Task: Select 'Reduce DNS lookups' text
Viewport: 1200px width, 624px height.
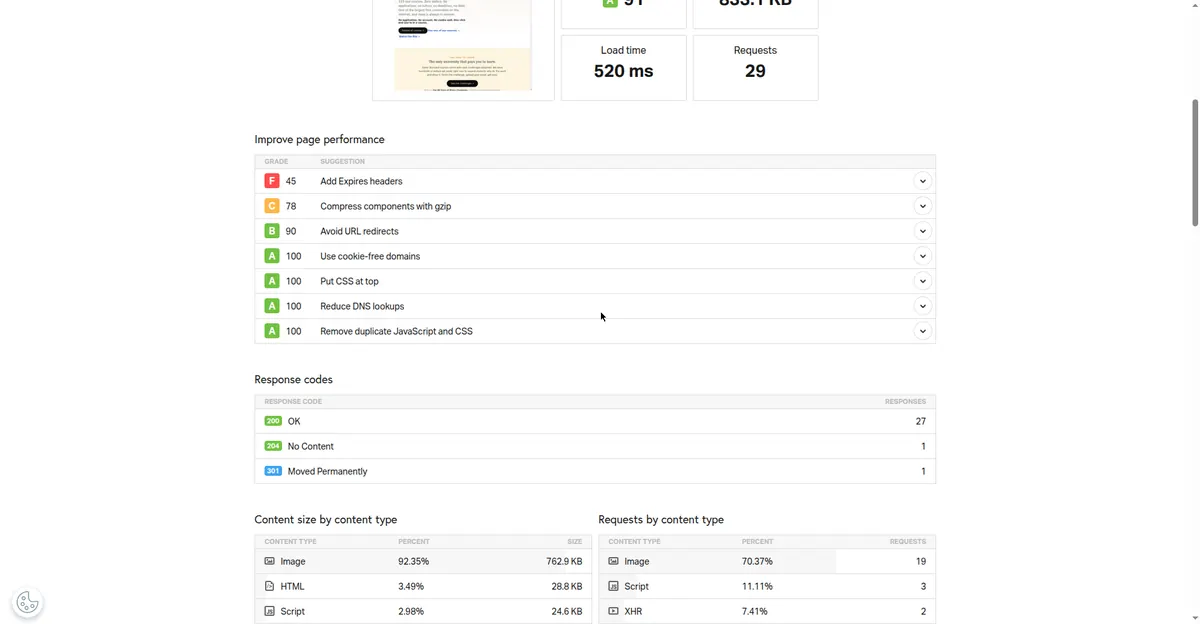Action: [362, 306]
